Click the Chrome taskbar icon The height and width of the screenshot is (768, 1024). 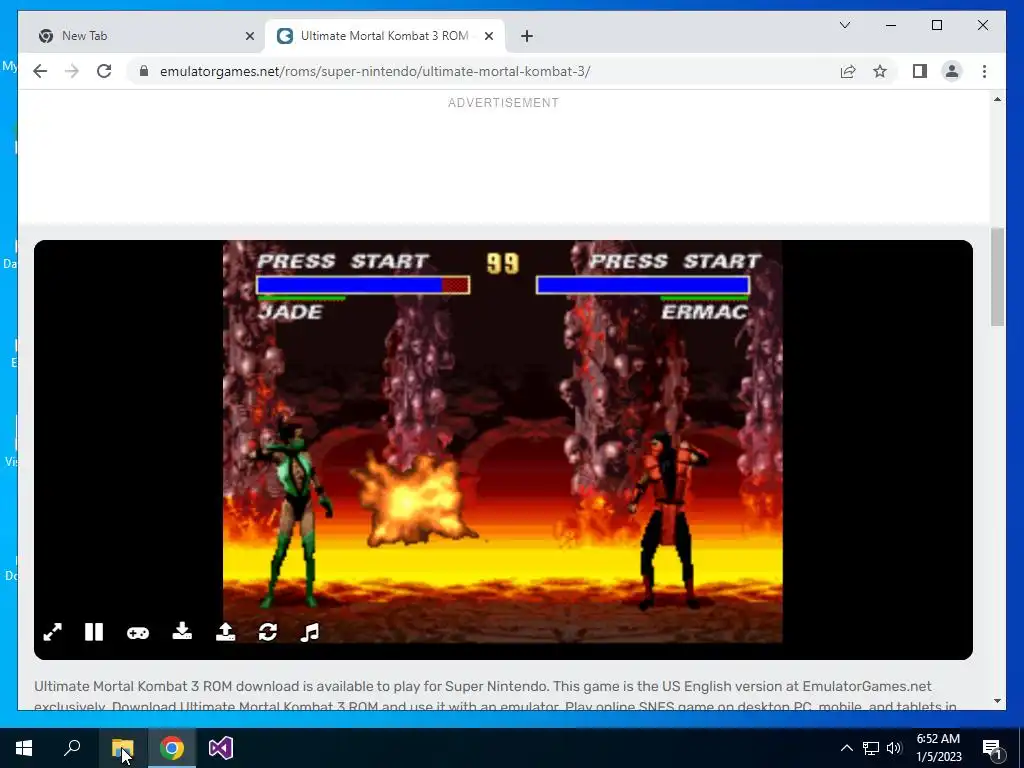pos(172,748)
